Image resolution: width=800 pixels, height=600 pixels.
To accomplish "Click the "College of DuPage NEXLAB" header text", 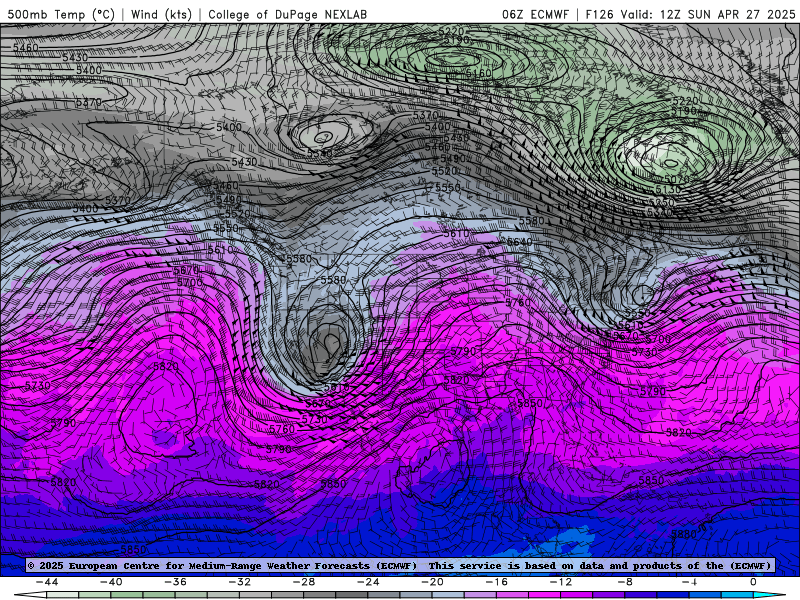I will 287,14.
